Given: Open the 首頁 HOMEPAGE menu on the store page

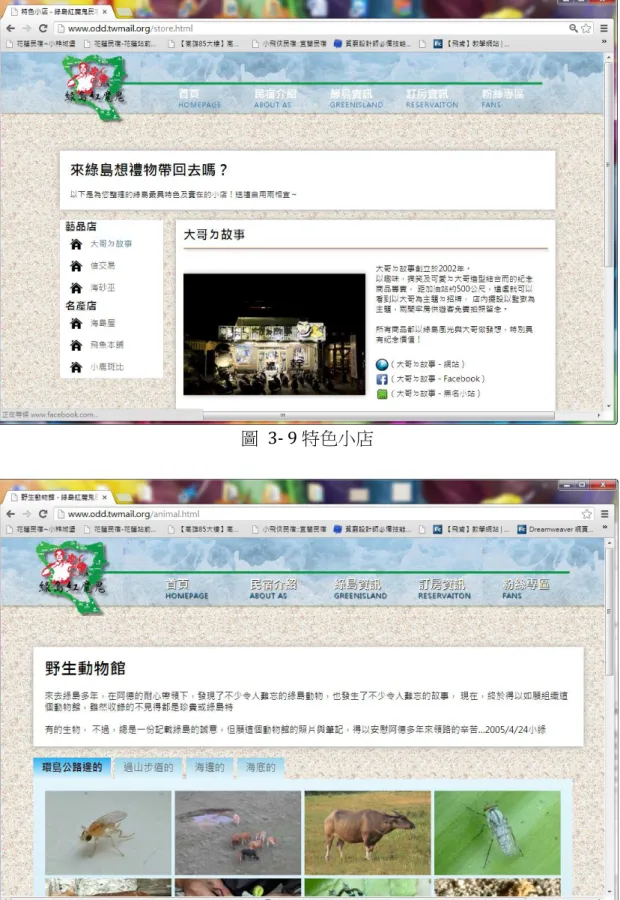Looking at the screenshot, I should pyautogui.click(x=199, y=98).
